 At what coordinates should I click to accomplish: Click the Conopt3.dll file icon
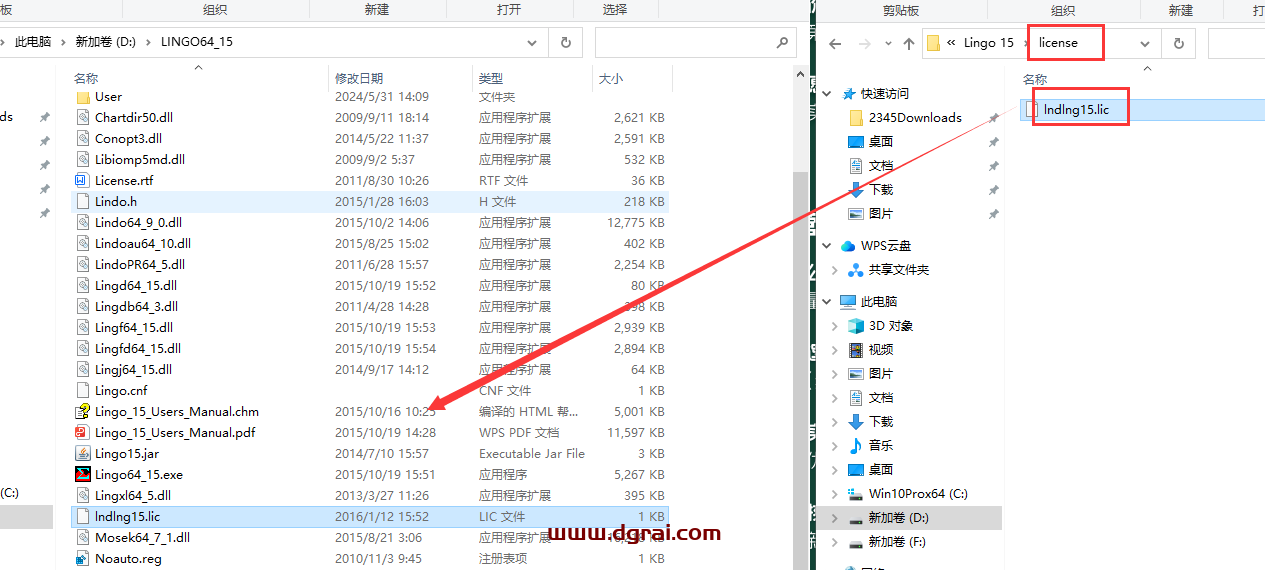(83, 138)
